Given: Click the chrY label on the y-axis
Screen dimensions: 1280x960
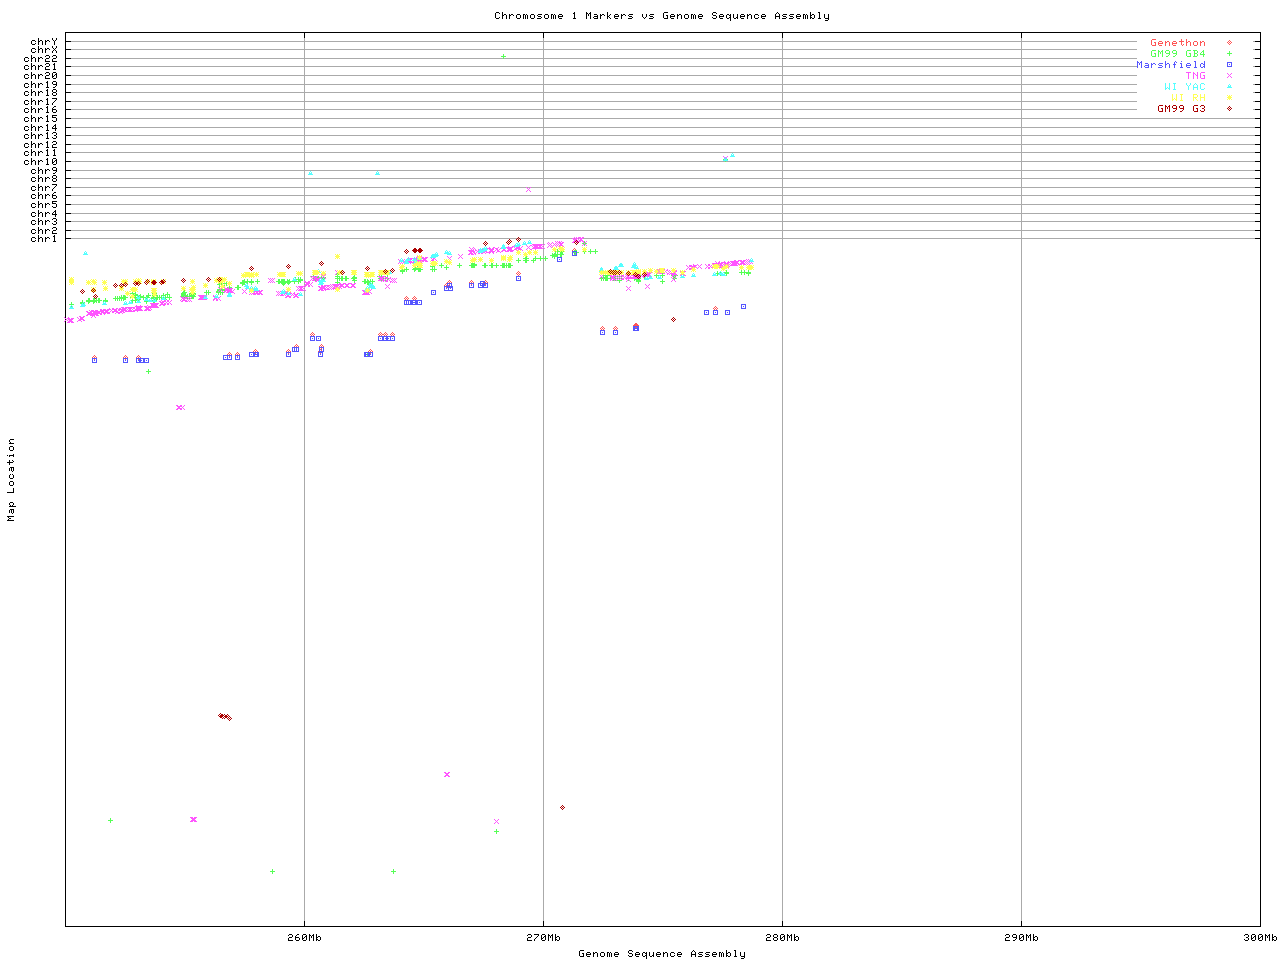Looking at the screenshot, I should point(44,41).
